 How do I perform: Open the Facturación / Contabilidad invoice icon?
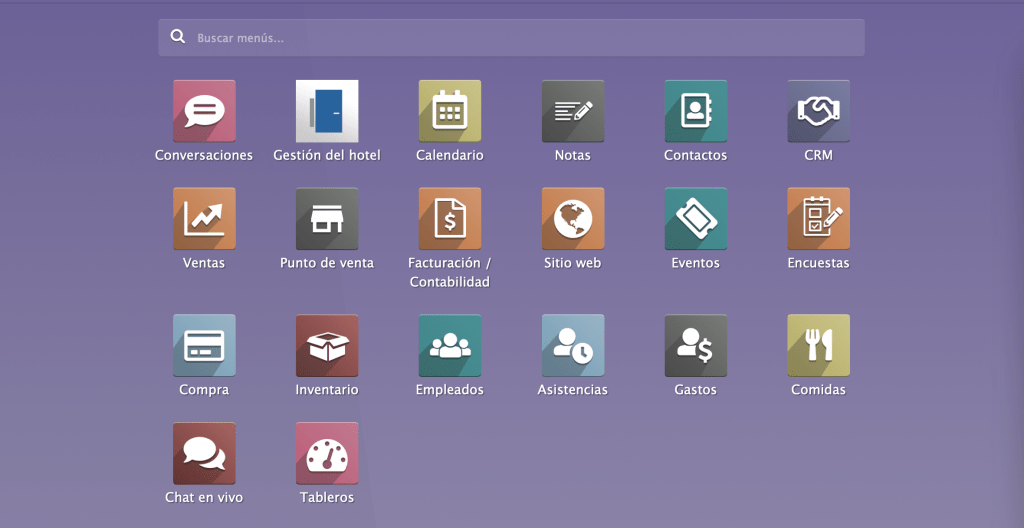[x=450, y=219]
